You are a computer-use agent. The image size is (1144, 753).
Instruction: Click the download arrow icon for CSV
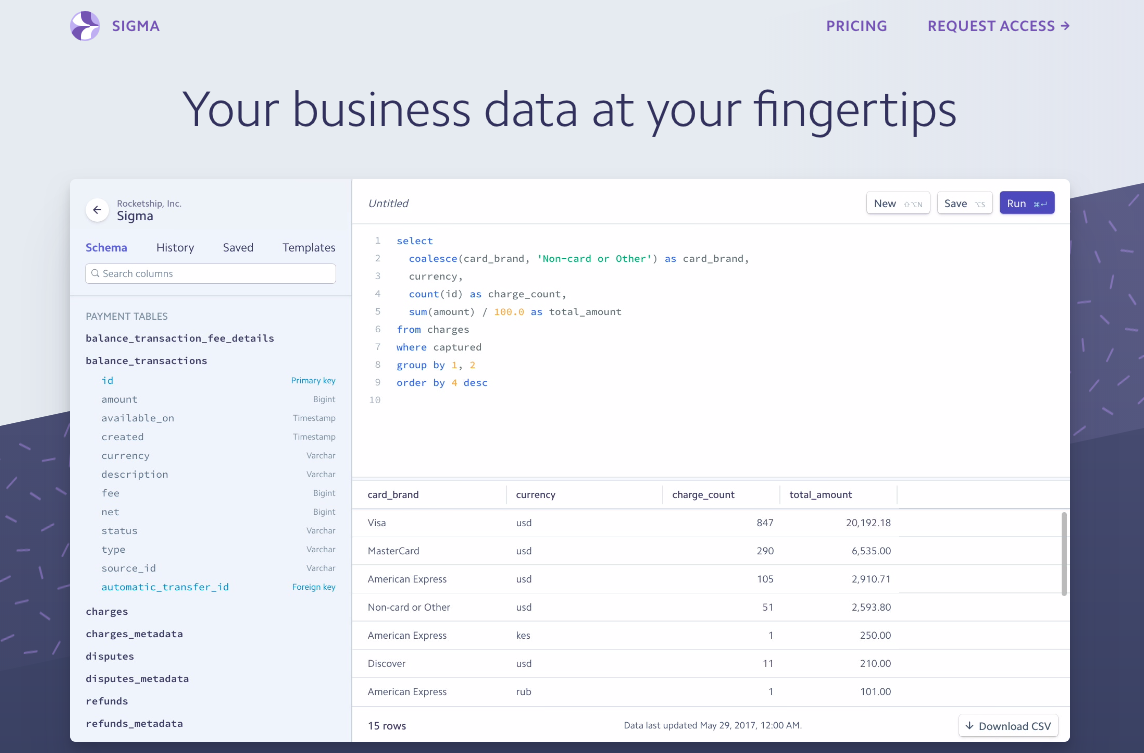[x=969, y=726]
